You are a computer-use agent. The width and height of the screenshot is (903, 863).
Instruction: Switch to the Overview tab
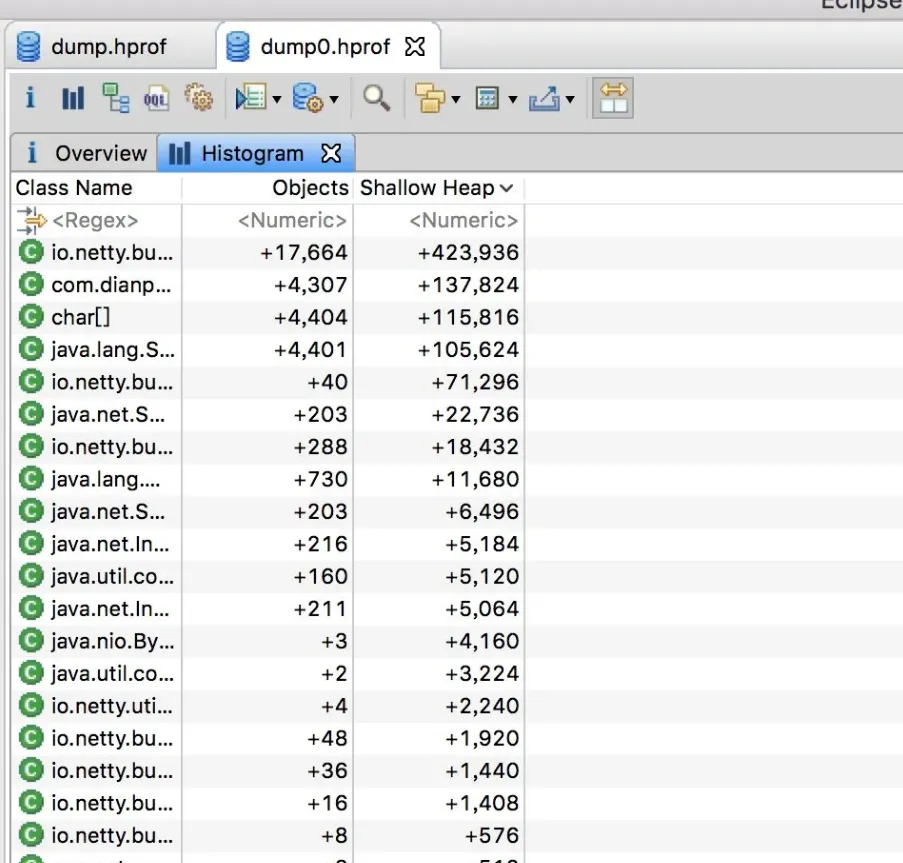click(85, 153)
